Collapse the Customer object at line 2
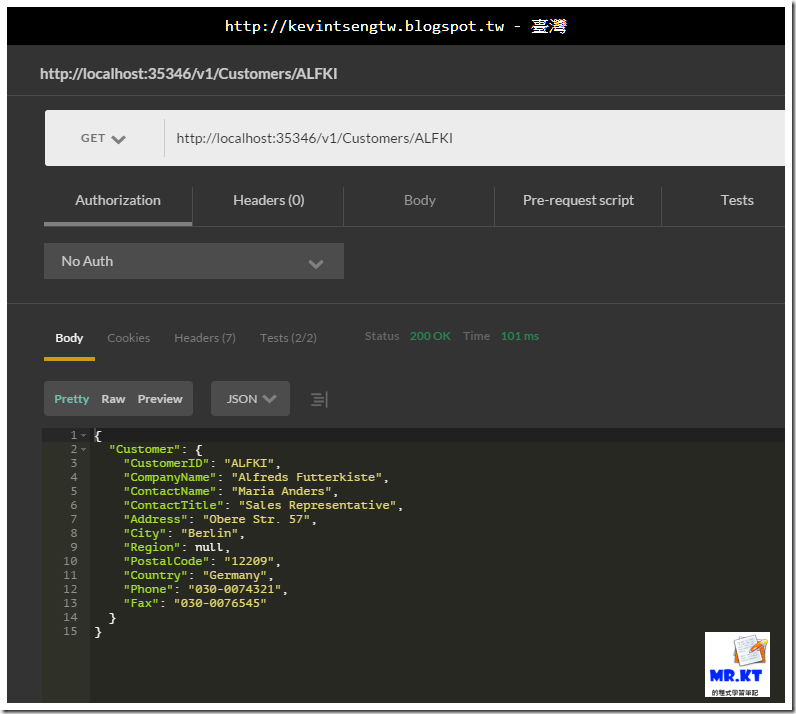 [84, 449]
